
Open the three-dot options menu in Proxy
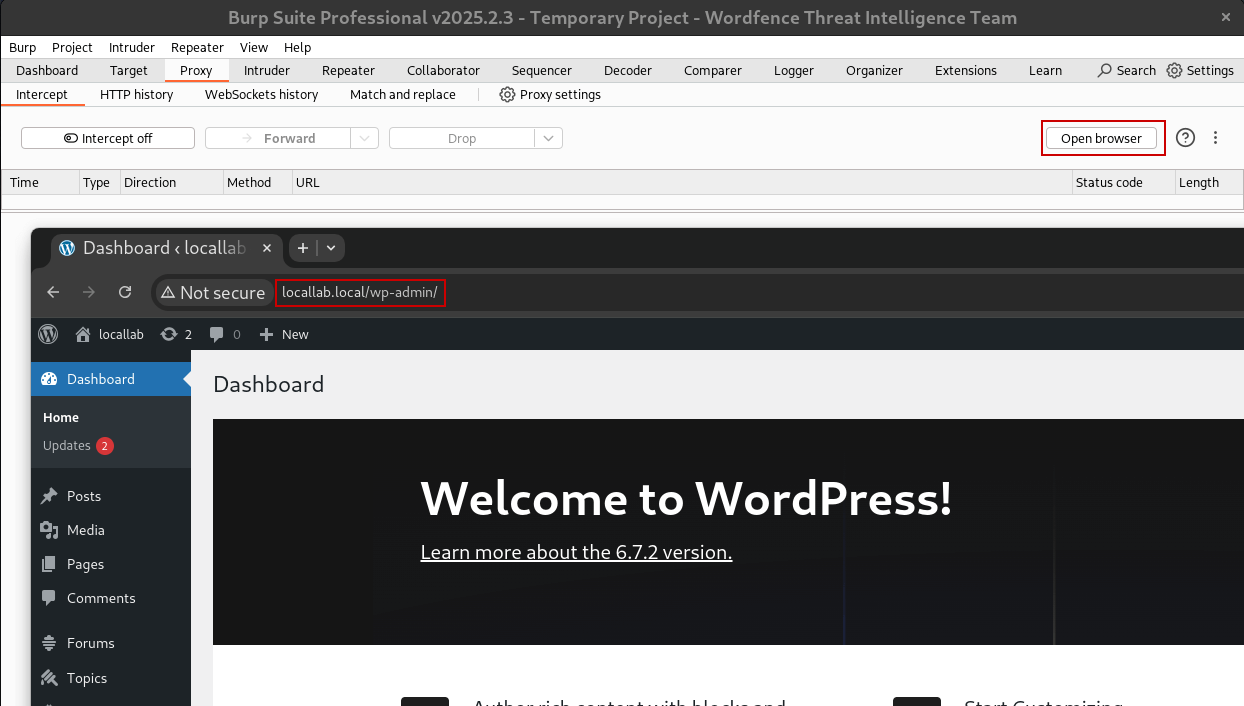pyautogui.click(x=1216, y=138)
